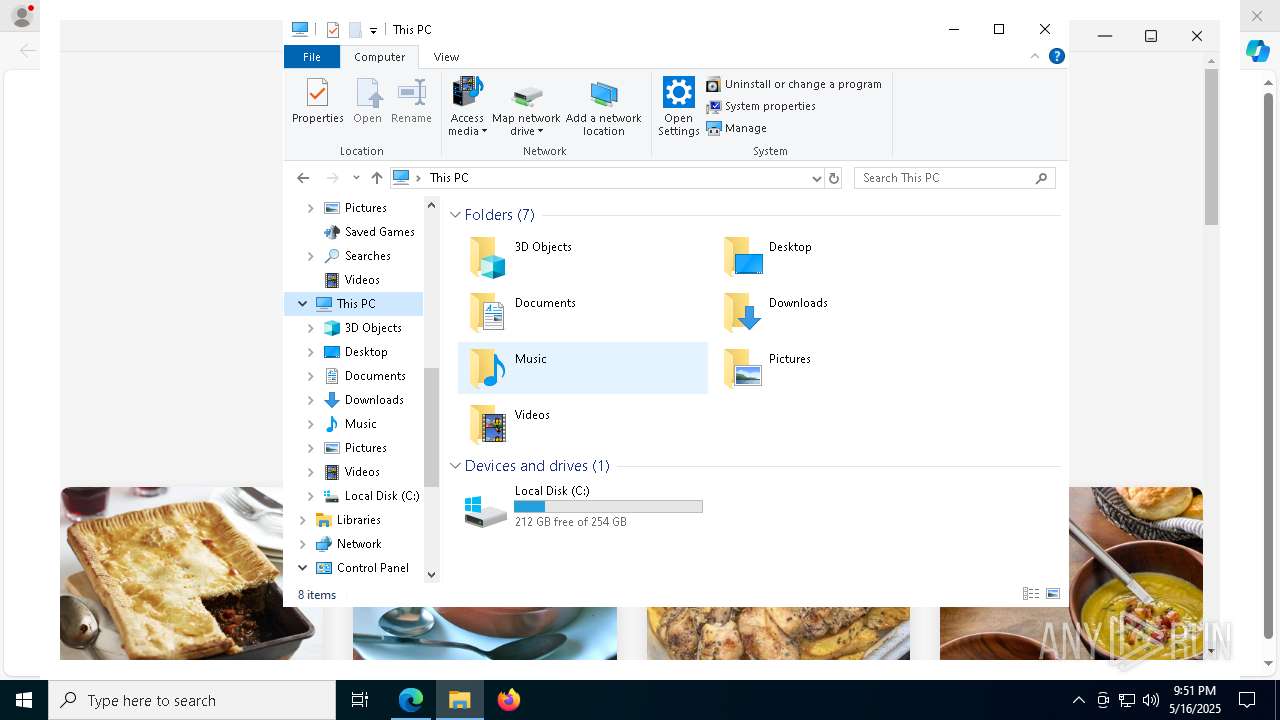Open Explorer help question mark icon

click(1056, 56)
